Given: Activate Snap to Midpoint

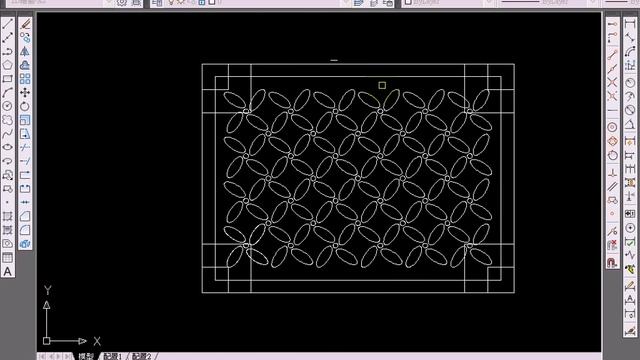Looking at the screenshot, I should coord(612,69).
